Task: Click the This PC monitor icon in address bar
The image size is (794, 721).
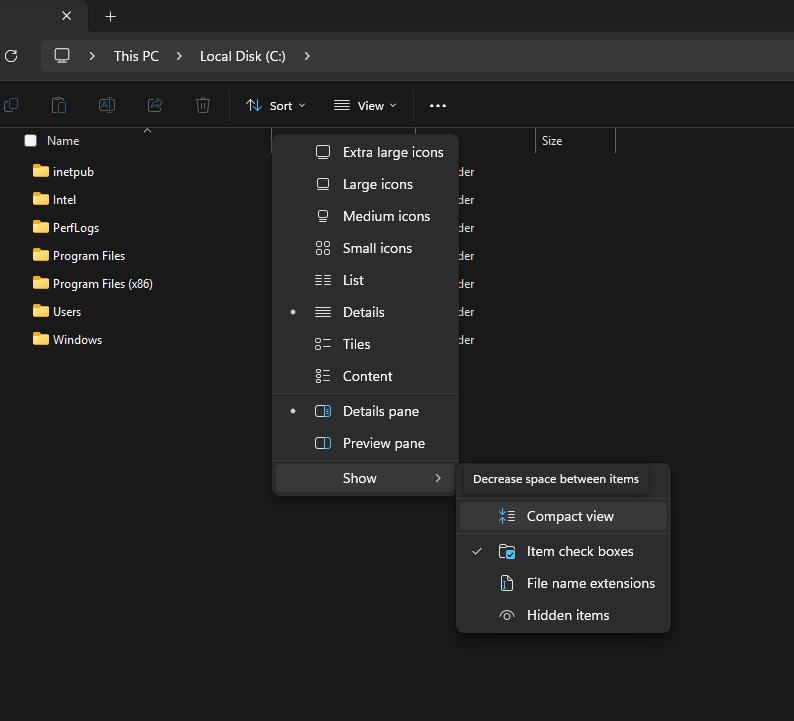Action: [62, 56]
